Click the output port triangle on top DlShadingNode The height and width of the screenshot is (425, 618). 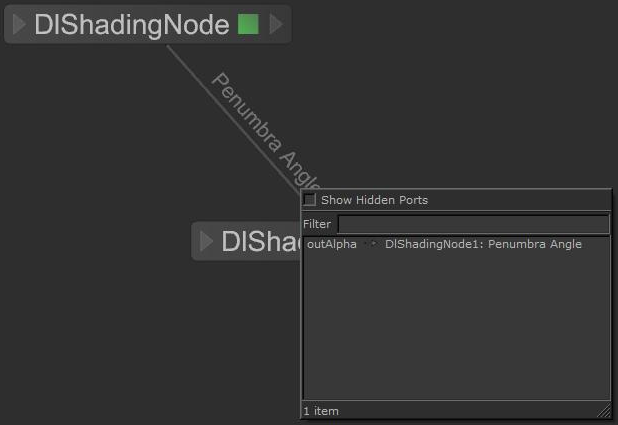[276, 25]
